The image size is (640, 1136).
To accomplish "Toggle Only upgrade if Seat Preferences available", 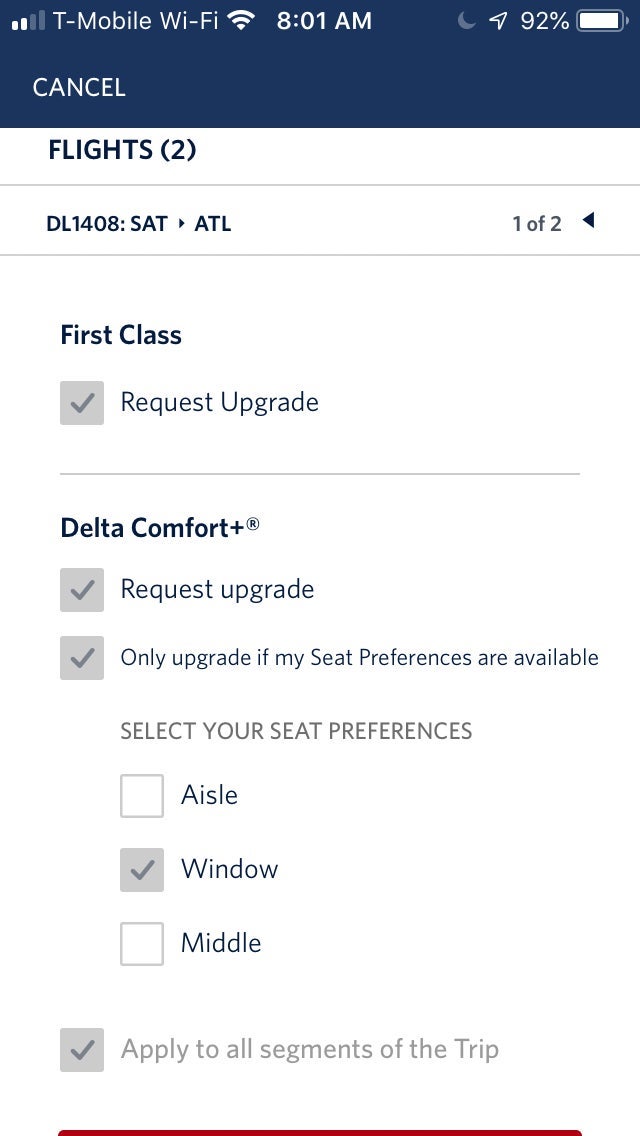I will click(x=82, y=658).
